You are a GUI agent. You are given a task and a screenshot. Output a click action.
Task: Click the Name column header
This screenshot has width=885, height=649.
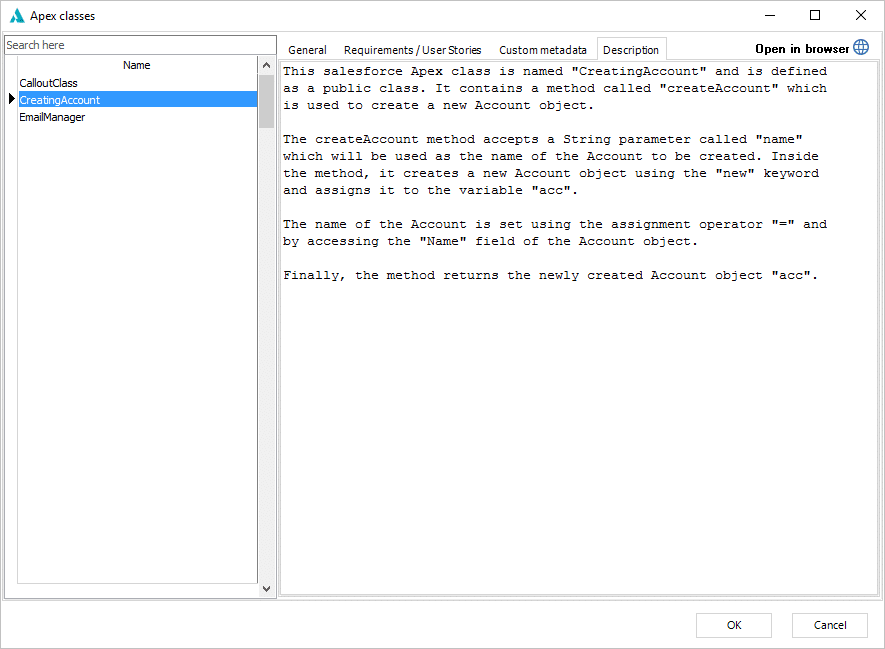[x=136, y=64]
